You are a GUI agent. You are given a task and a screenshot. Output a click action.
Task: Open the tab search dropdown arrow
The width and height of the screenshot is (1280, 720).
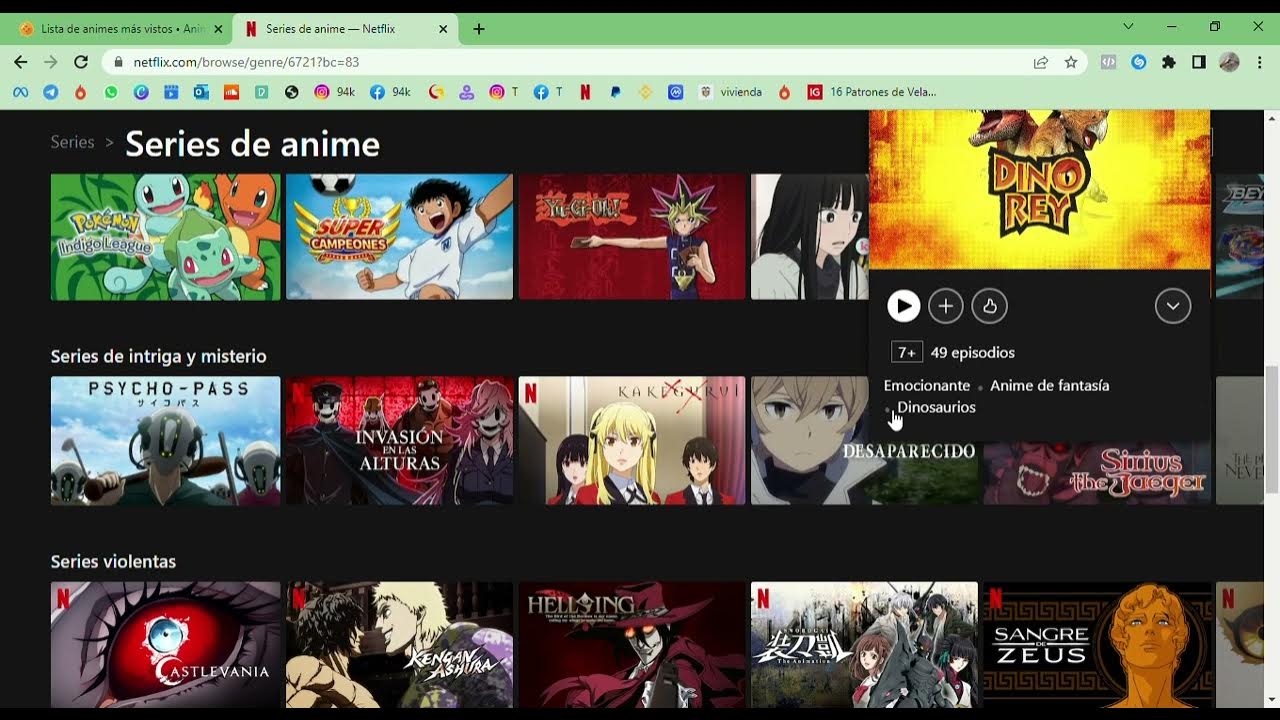coord(1129,27)
